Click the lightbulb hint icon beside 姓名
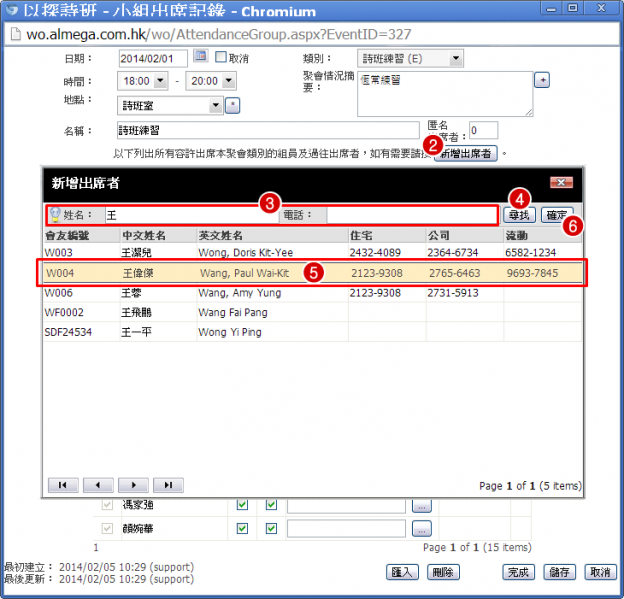Viewport: 624px width, 599px height. 55,215
